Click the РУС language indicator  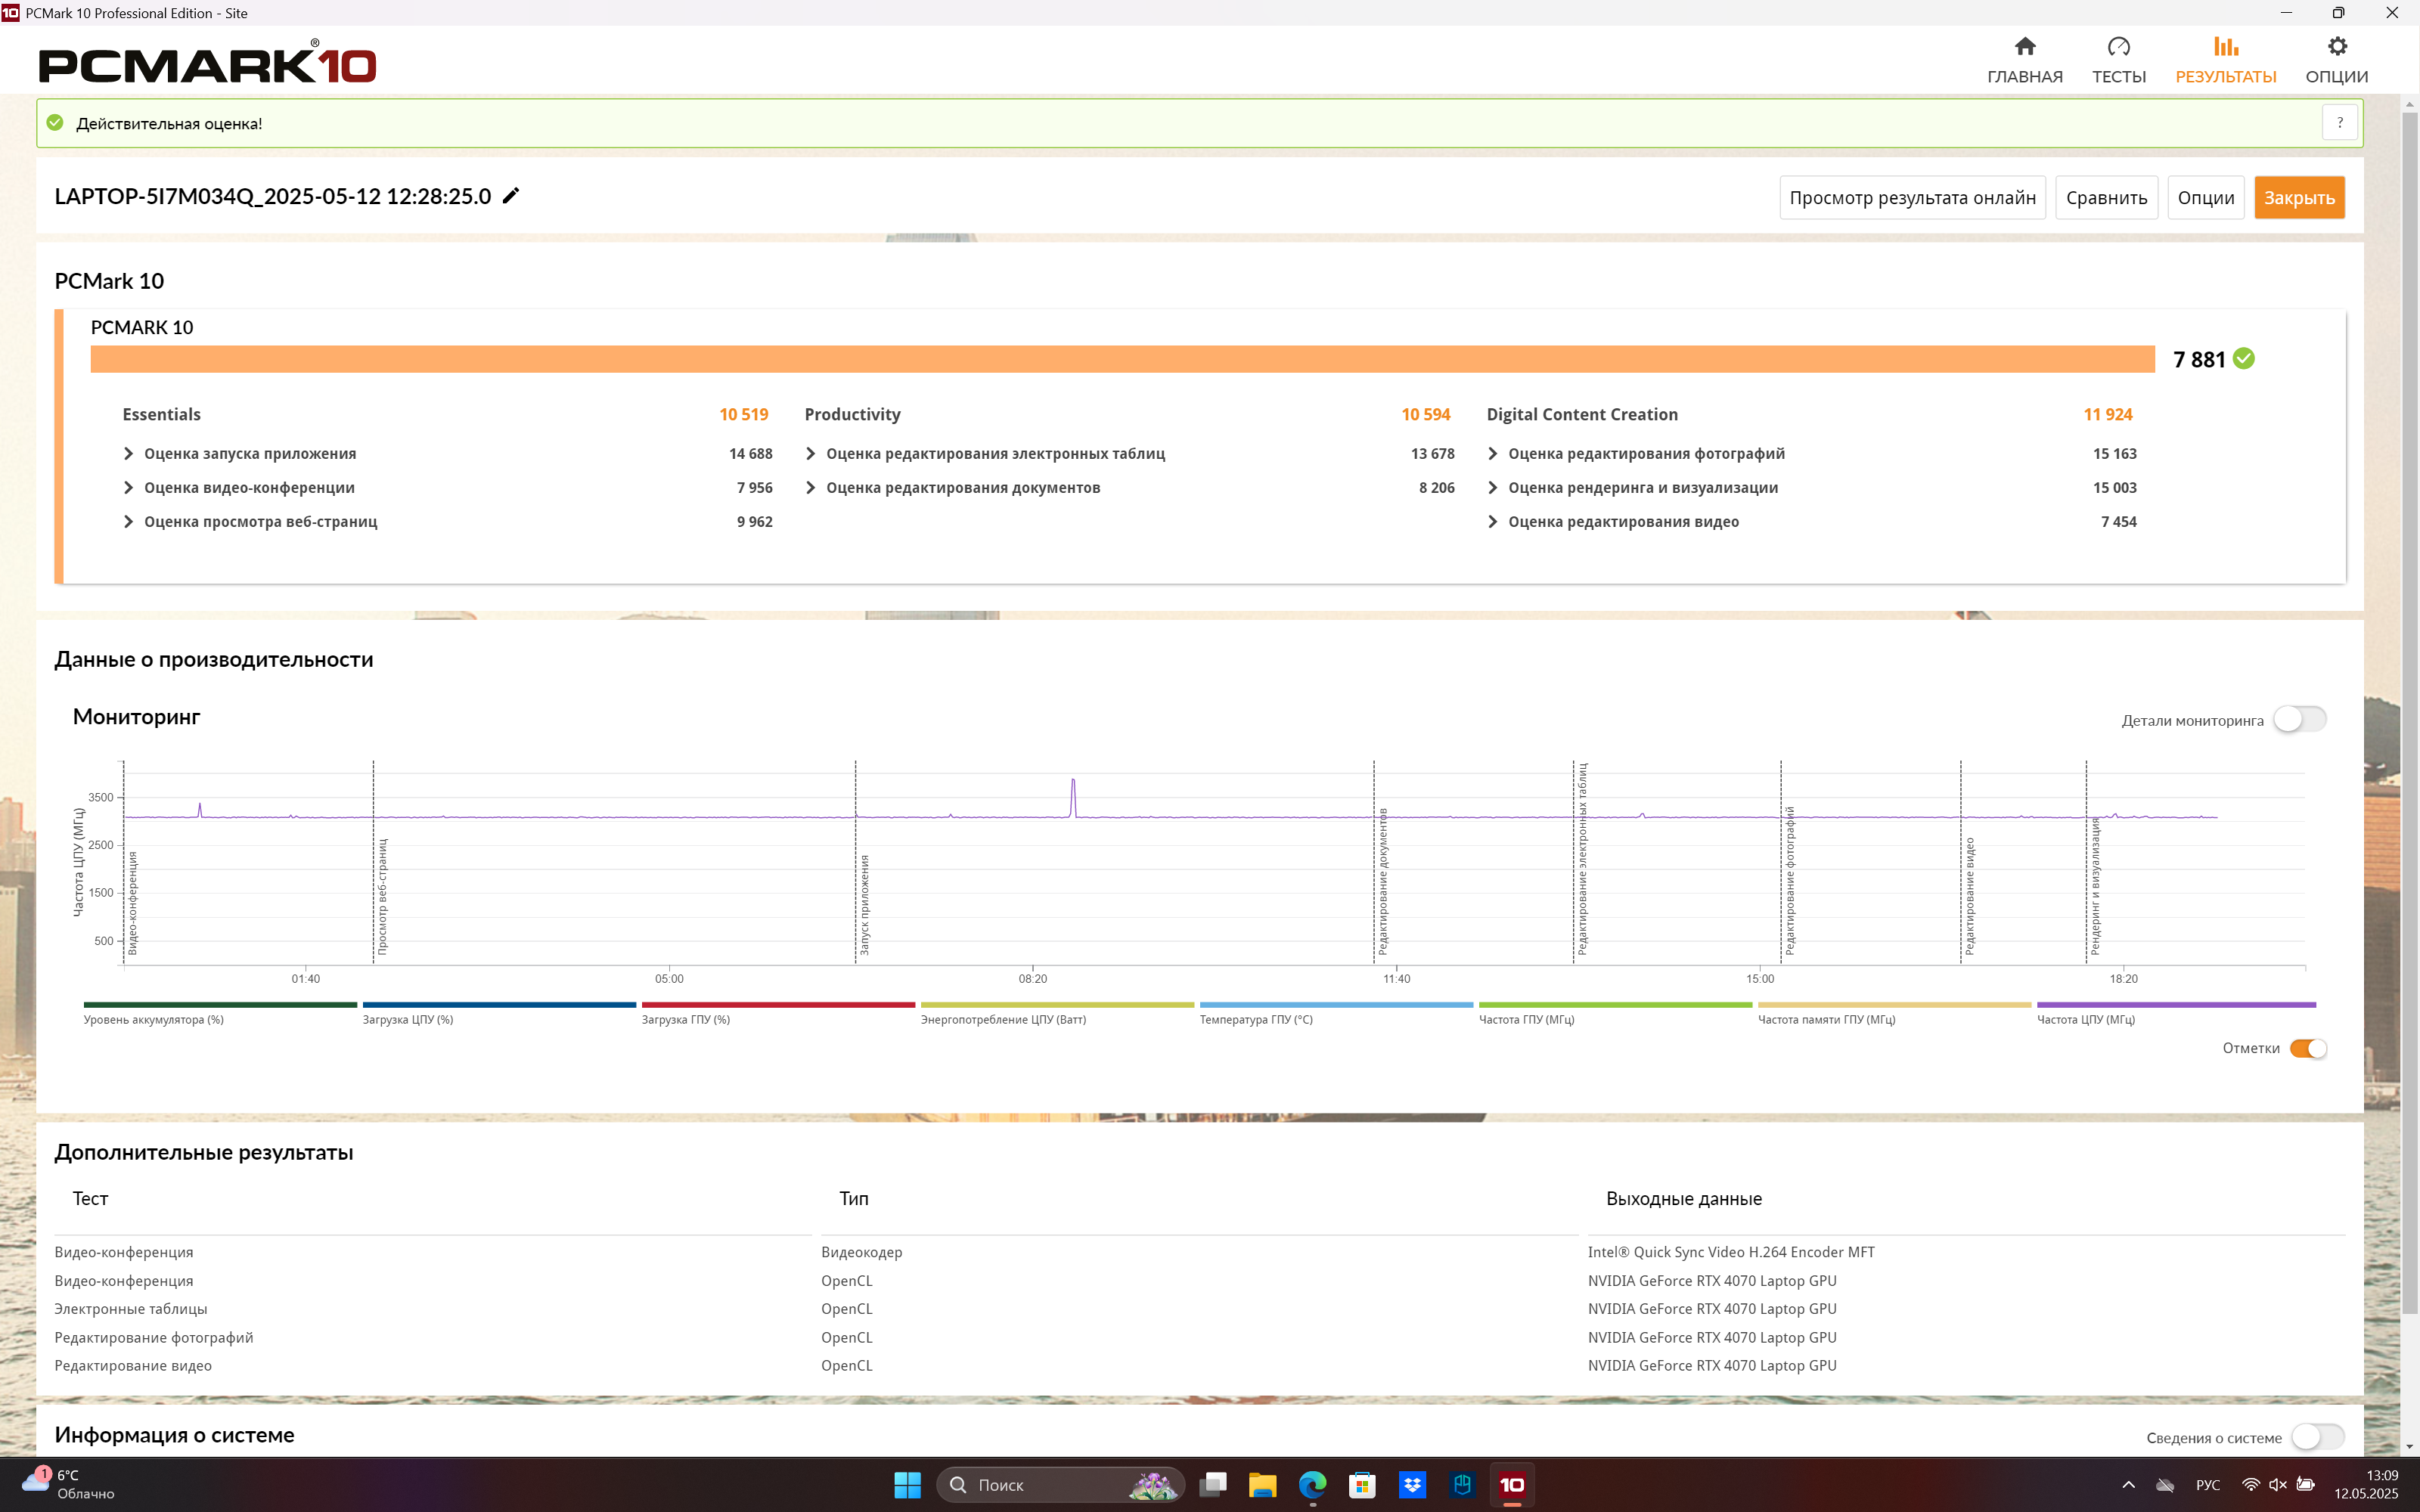pyautogui.click(x=2208, y=1485)
